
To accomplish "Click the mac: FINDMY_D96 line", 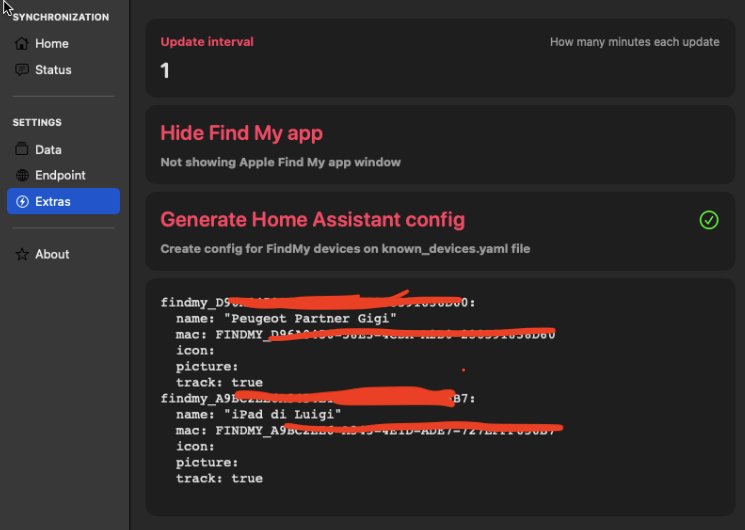I will (x=365, y=335).
